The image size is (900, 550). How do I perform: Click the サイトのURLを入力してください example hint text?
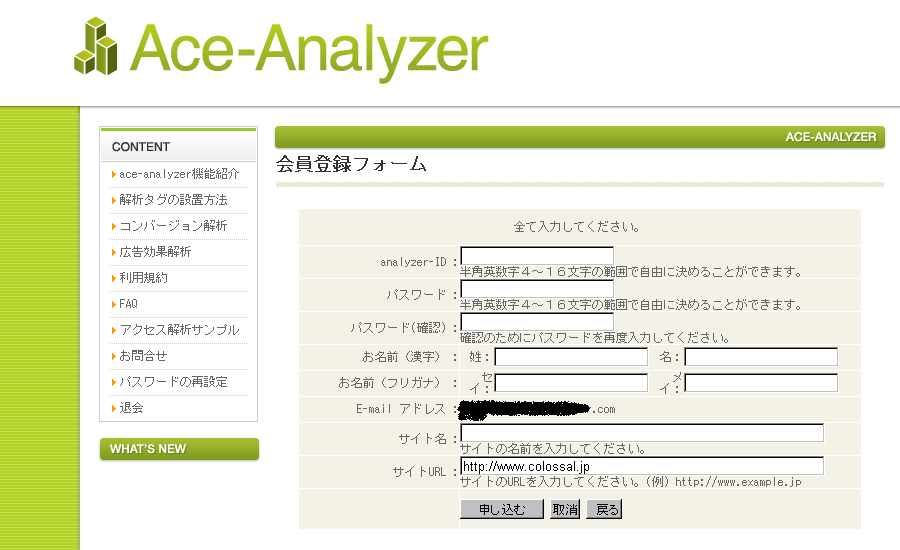(631, 482)
